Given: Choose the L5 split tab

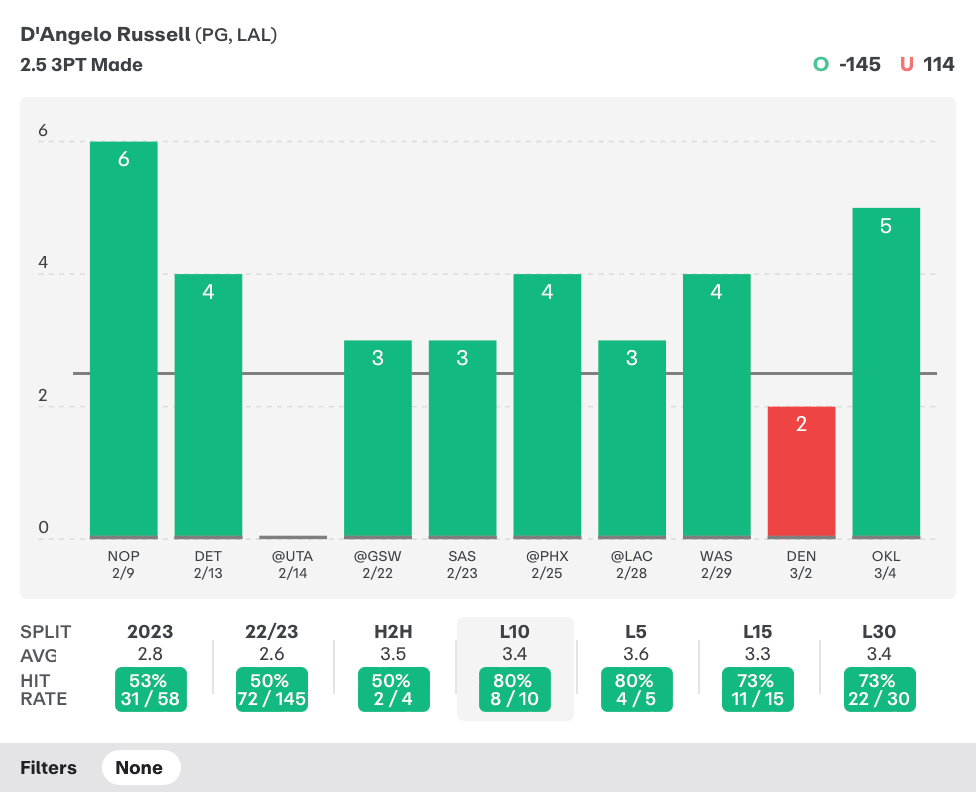Looking at the screenshot, I should [x=636, y=631].
